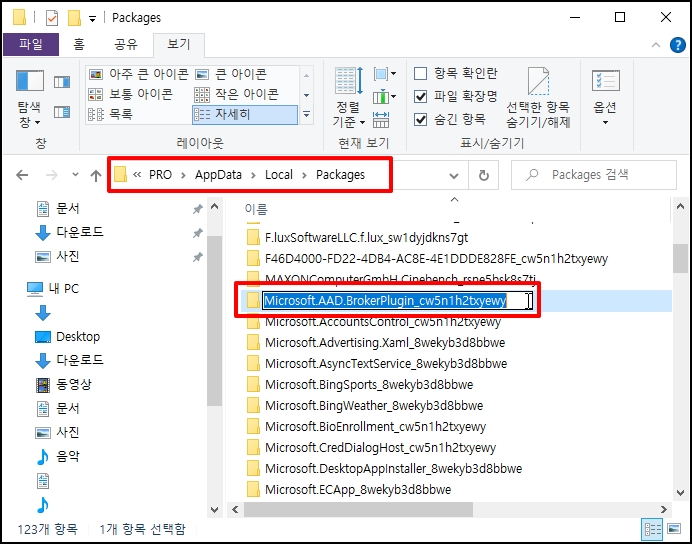Viewport: 692px width, 544px height.
Task: Collapse the ribbon with the chevron
Action: 656,45
